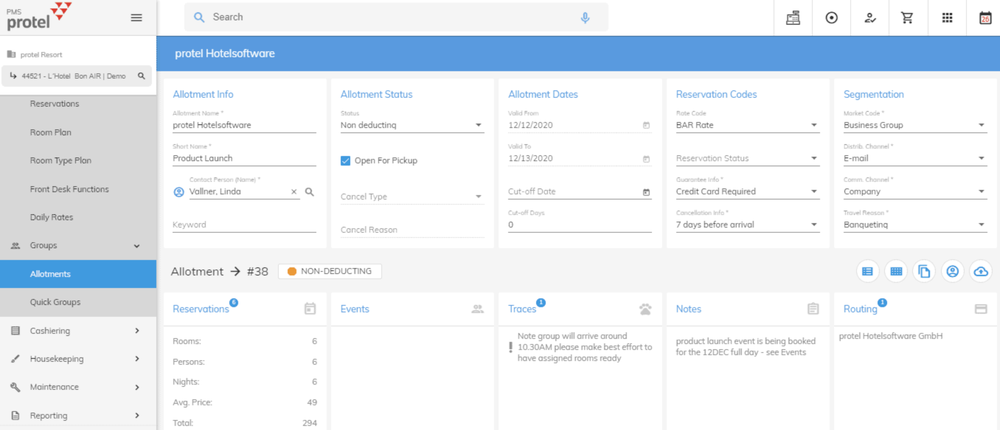Toggle the hamburger sidebar menu
The image size is (1000, 430).
click(137, 18)
